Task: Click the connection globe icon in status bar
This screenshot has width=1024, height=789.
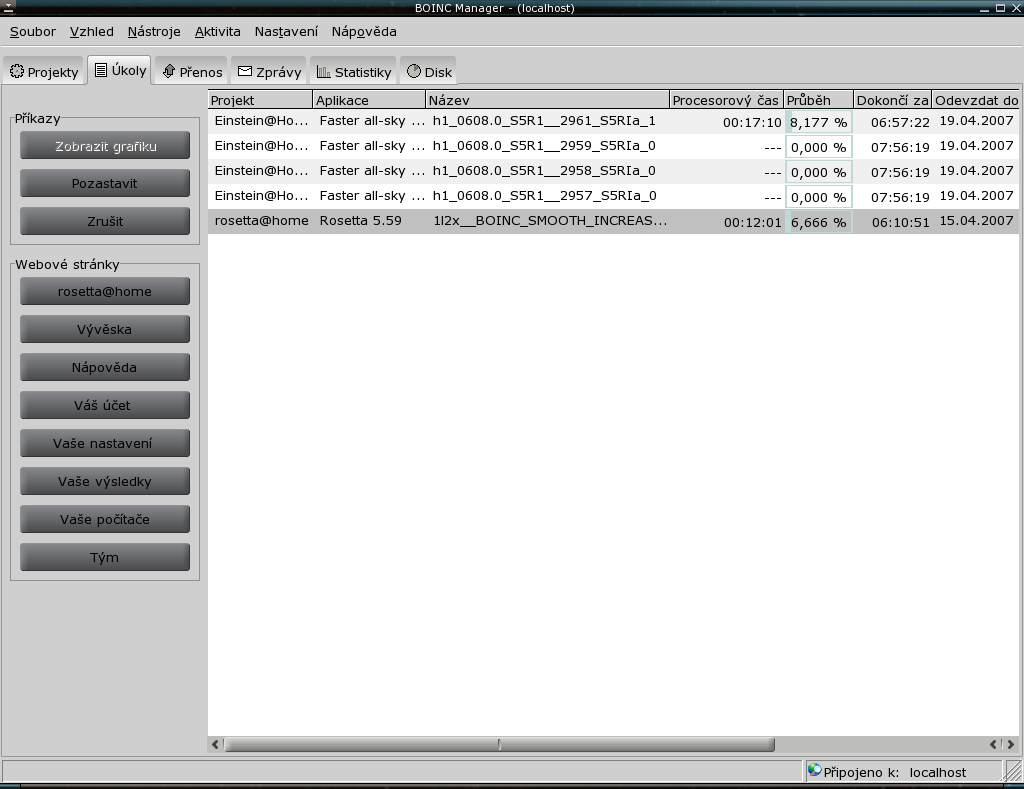Action: tap(814, 770)
